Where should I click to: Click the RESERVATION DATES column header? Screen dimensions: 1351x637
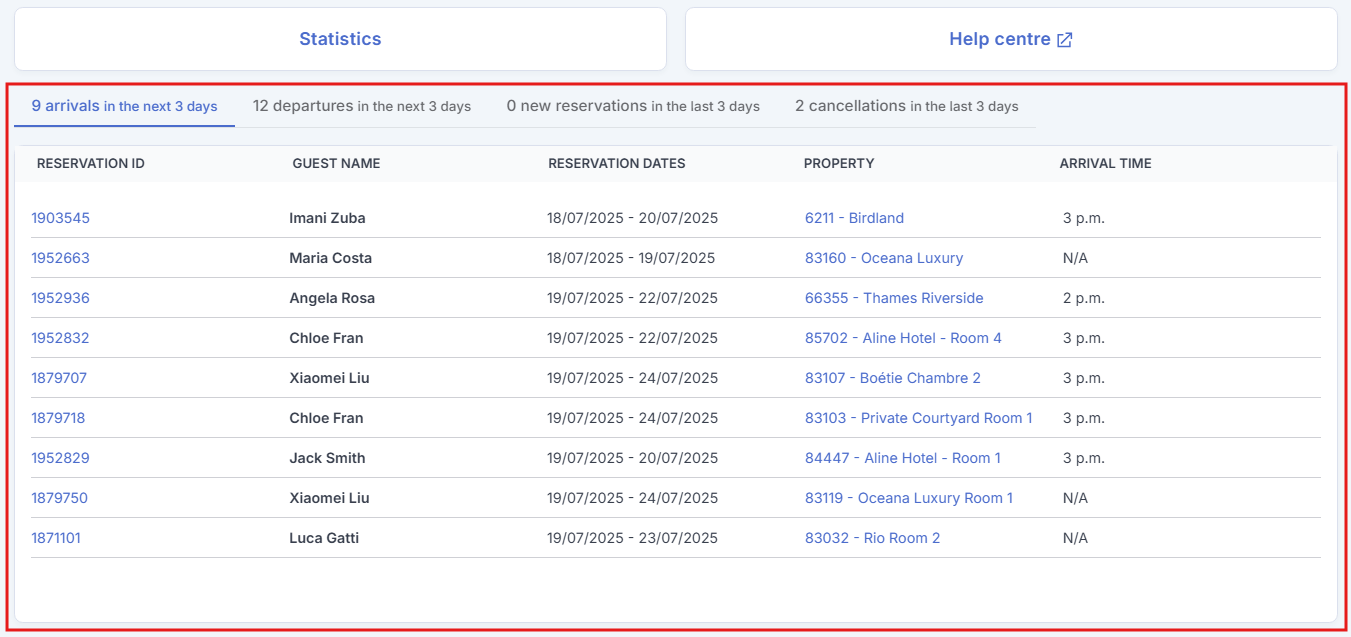617,163
